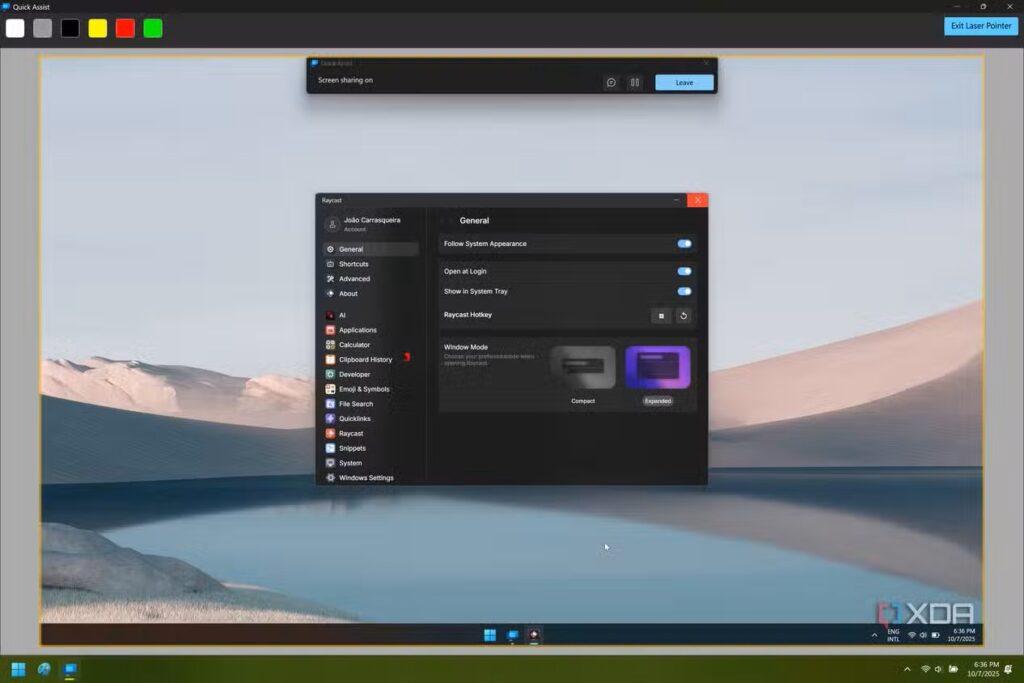Viewport: 1024px width, 683px height.
Task: Toggle Follow System Appearance switch
Action: tap(684, 244)
